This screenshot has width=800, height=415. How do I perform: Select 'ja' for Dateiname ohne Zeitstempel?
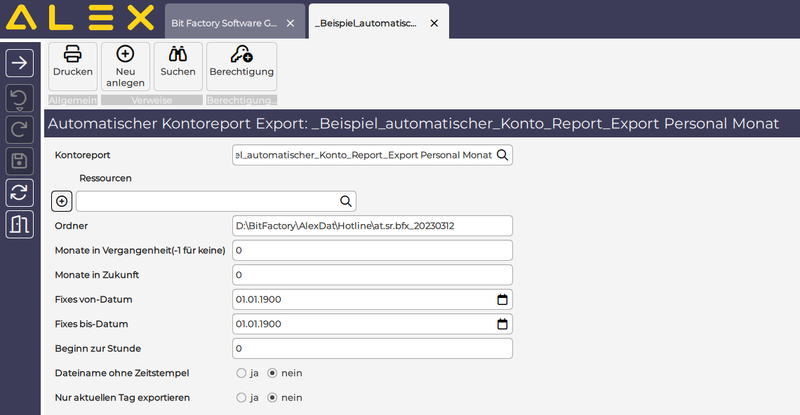click(x=241, y=373)
